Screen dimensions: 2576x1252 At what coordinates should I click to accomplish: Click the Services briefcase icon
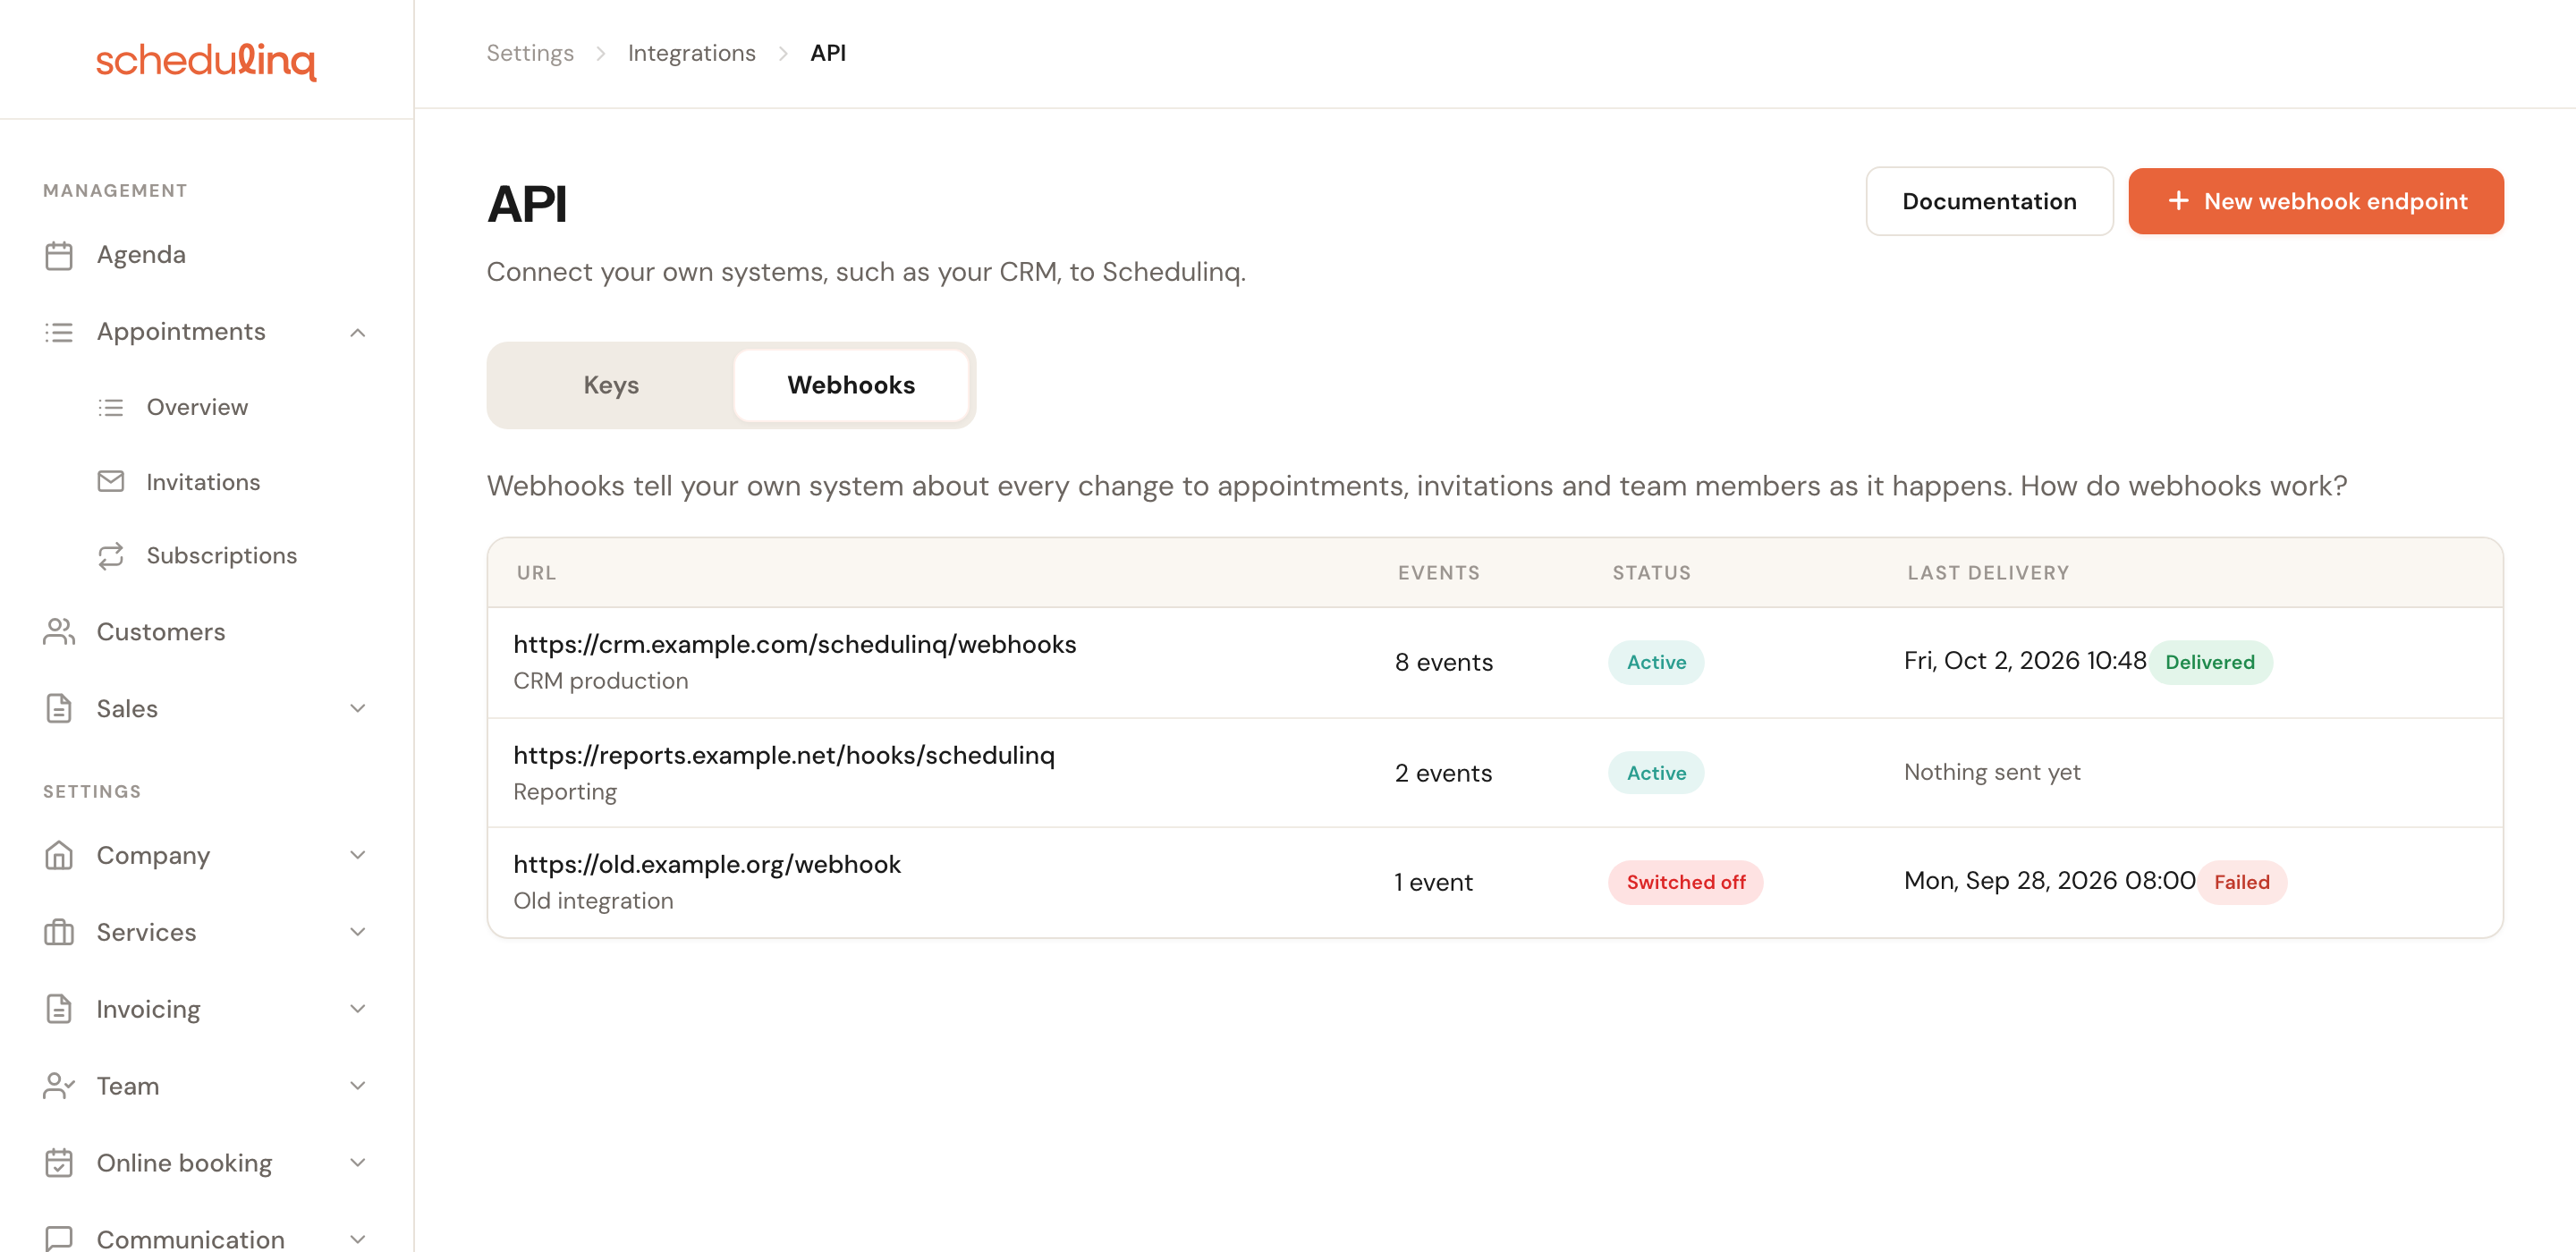[59, 932]
